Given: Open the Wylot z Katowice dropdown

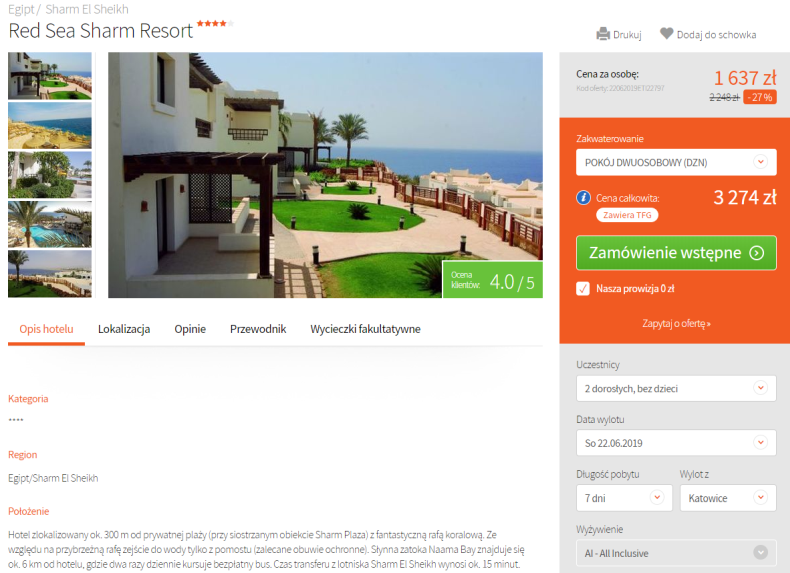Looking at the screenshot, I should click(728, 498).
